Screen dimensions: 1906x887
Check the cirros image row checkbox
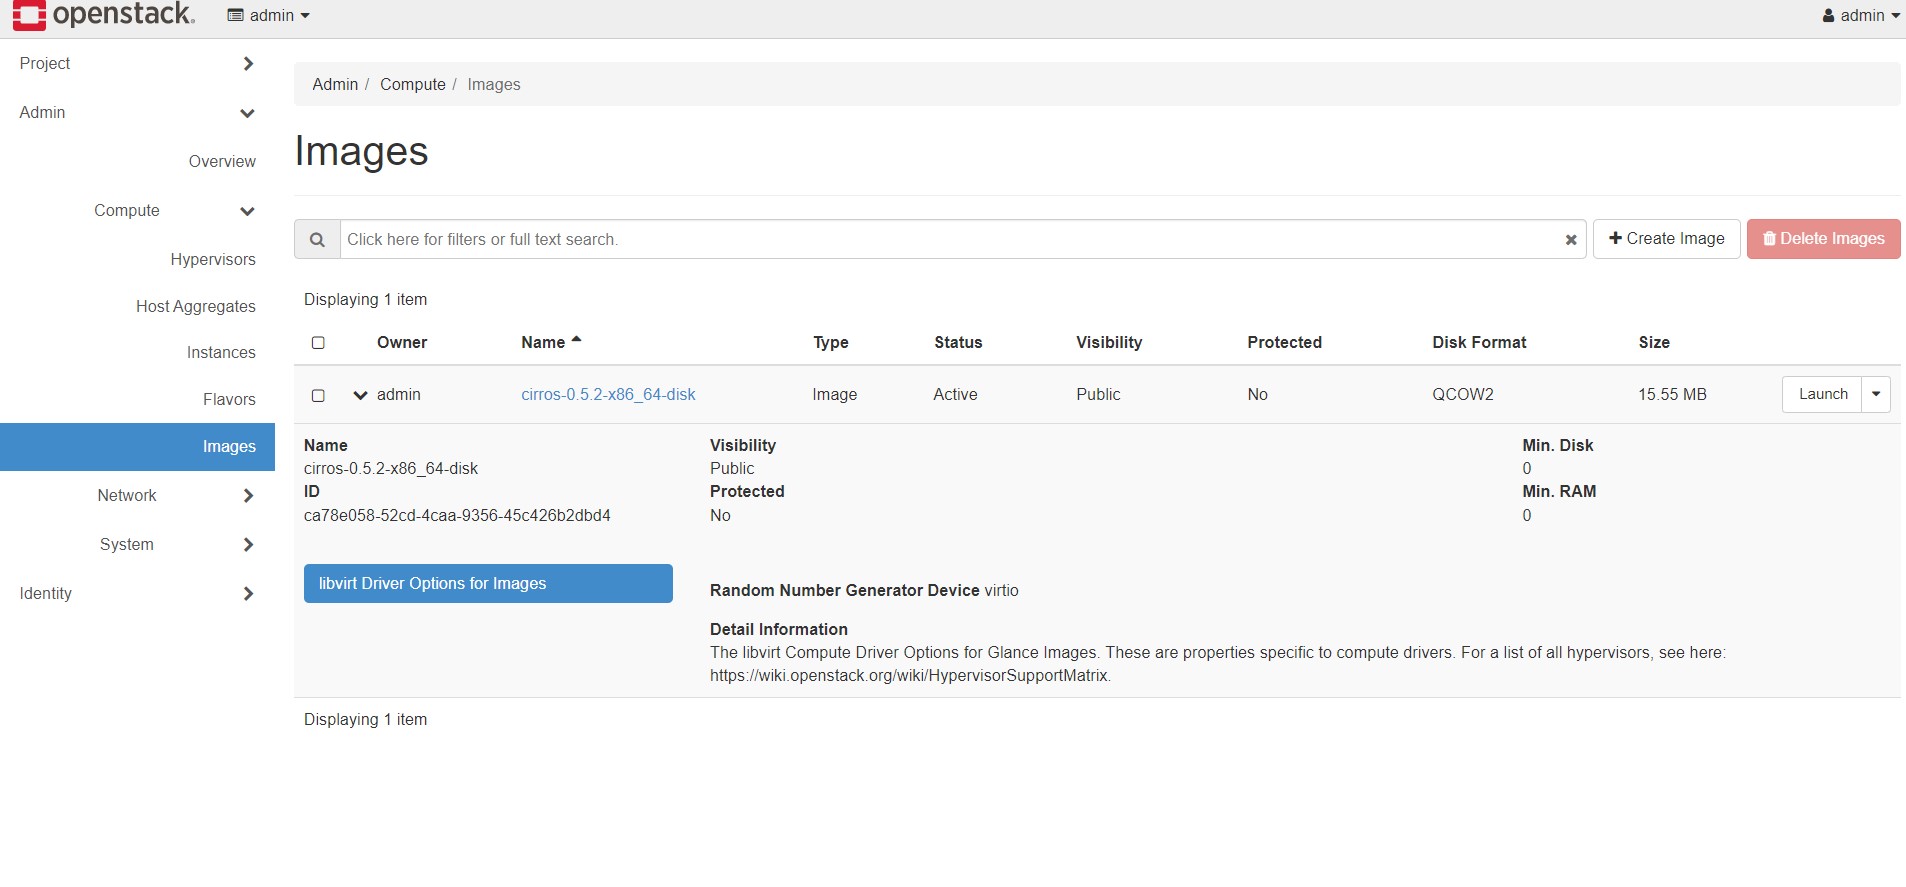pos(318,395)
